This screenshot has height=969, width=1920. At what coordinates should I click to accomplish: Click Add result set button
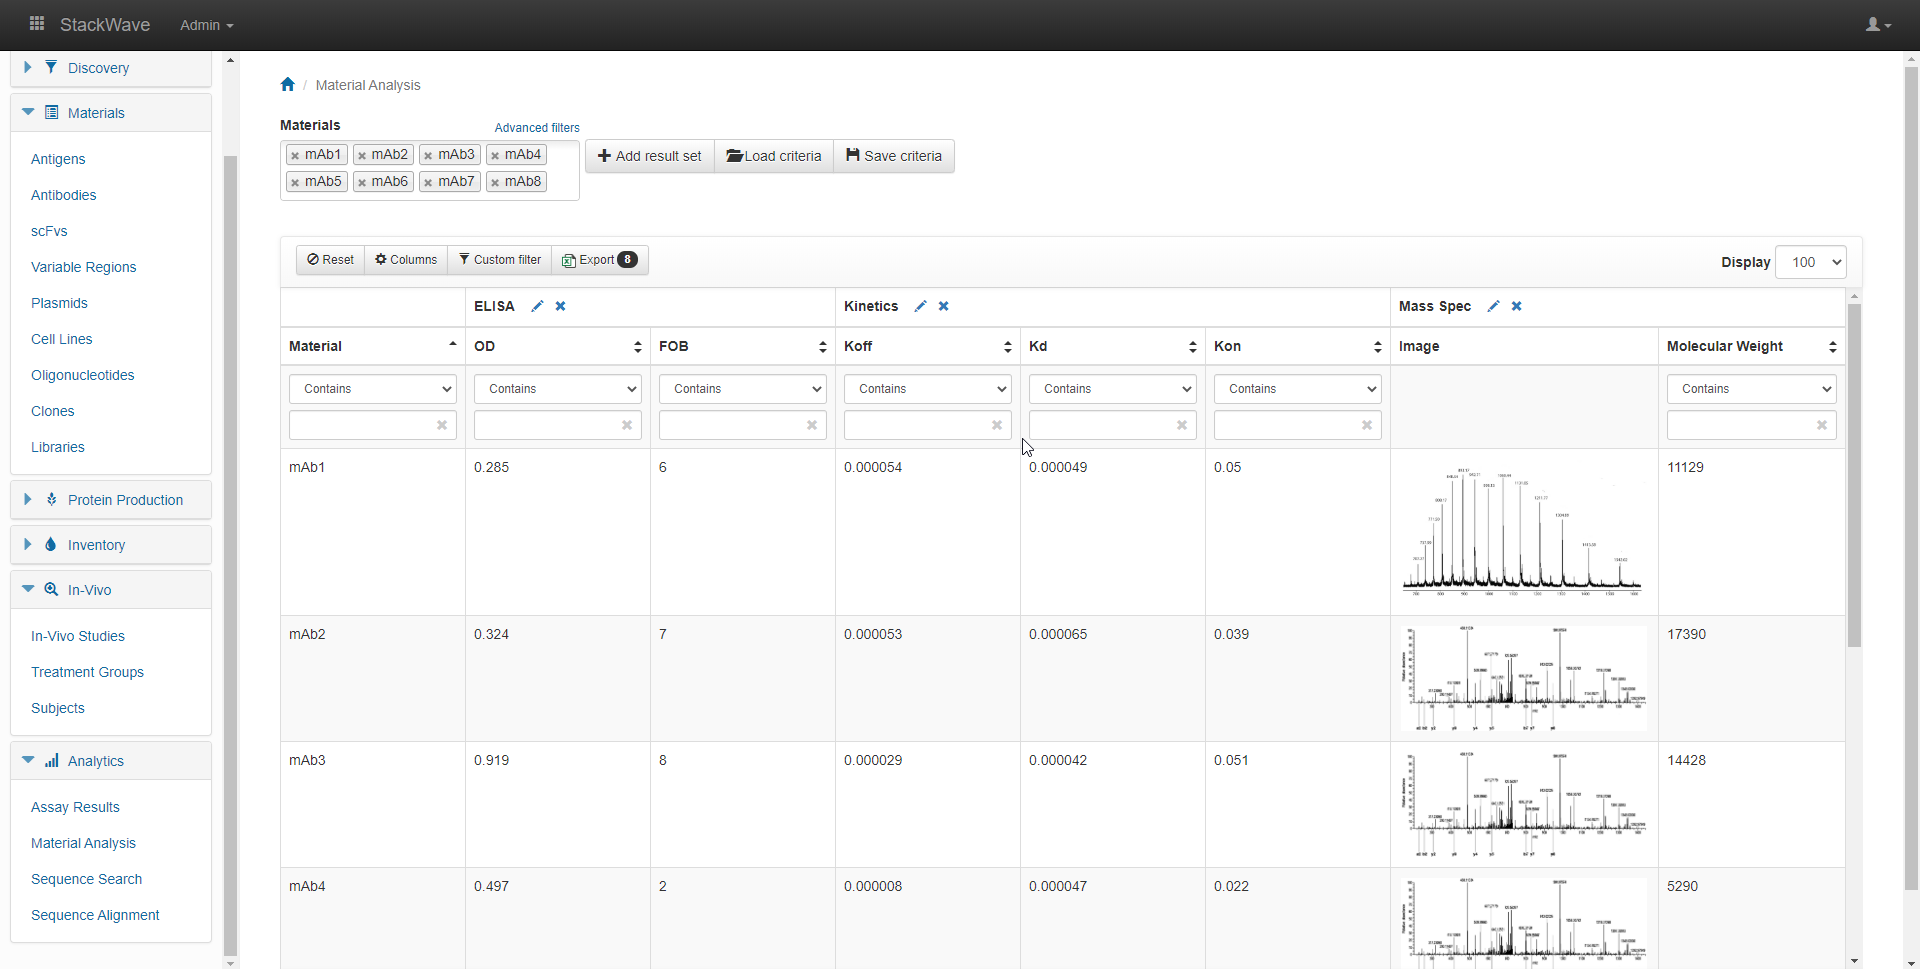click(x=650, y=156)
